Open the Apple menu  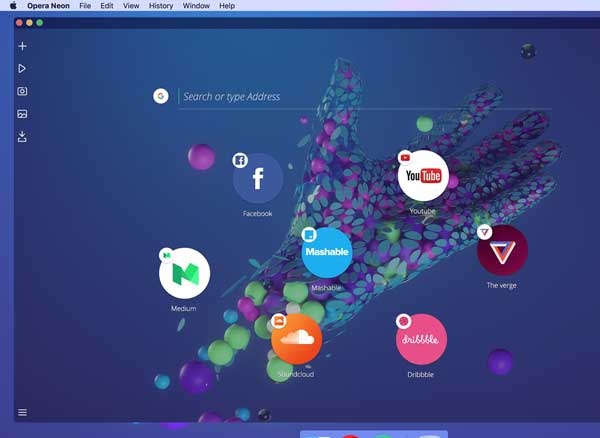pyautogui.click(x=13, y=6)
